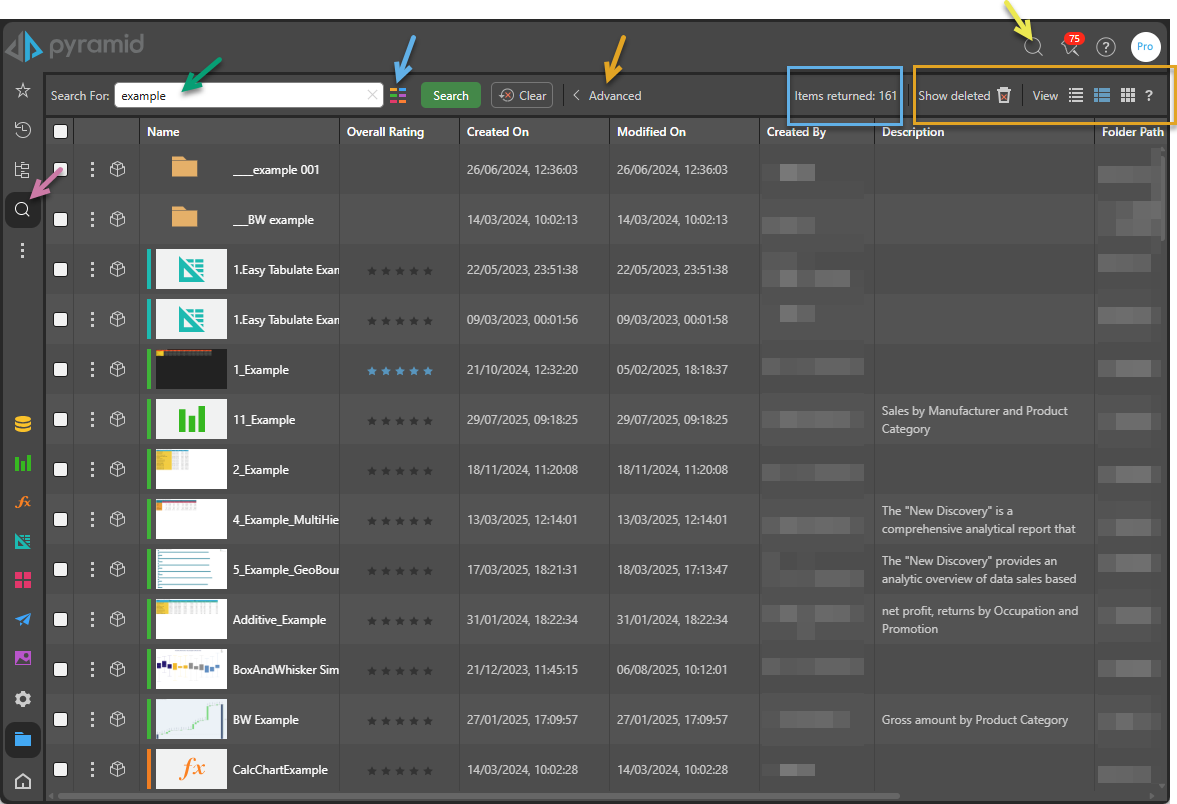1177x804 pixels.
Task: Select the checkbox for 11_Example row
Action: coord(61,420)
